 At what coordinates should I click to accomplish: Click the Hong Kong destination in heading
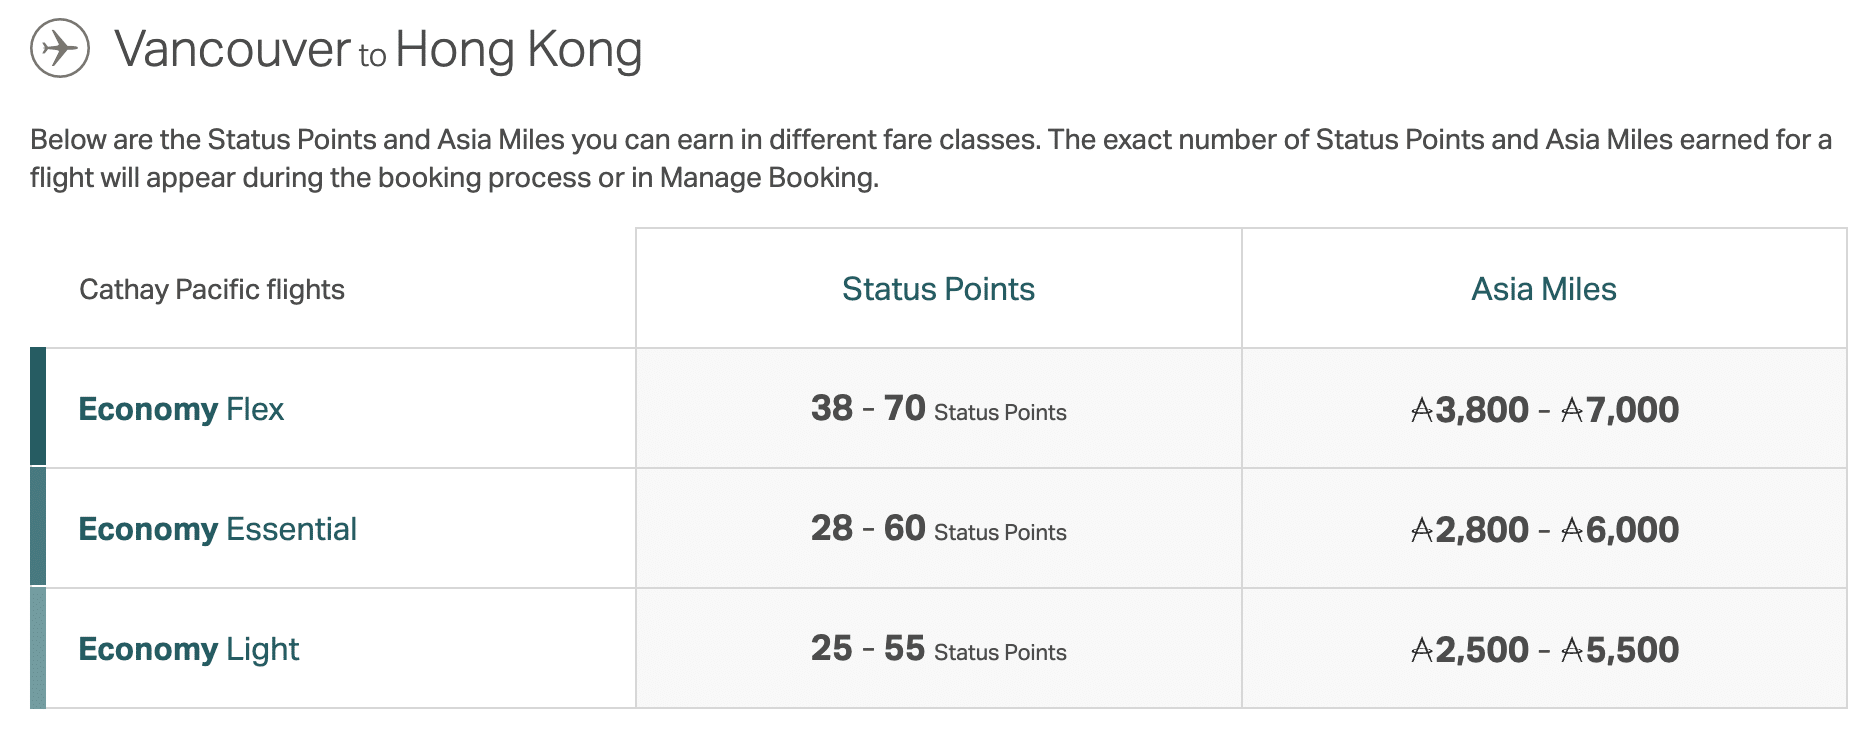[518, 49]
